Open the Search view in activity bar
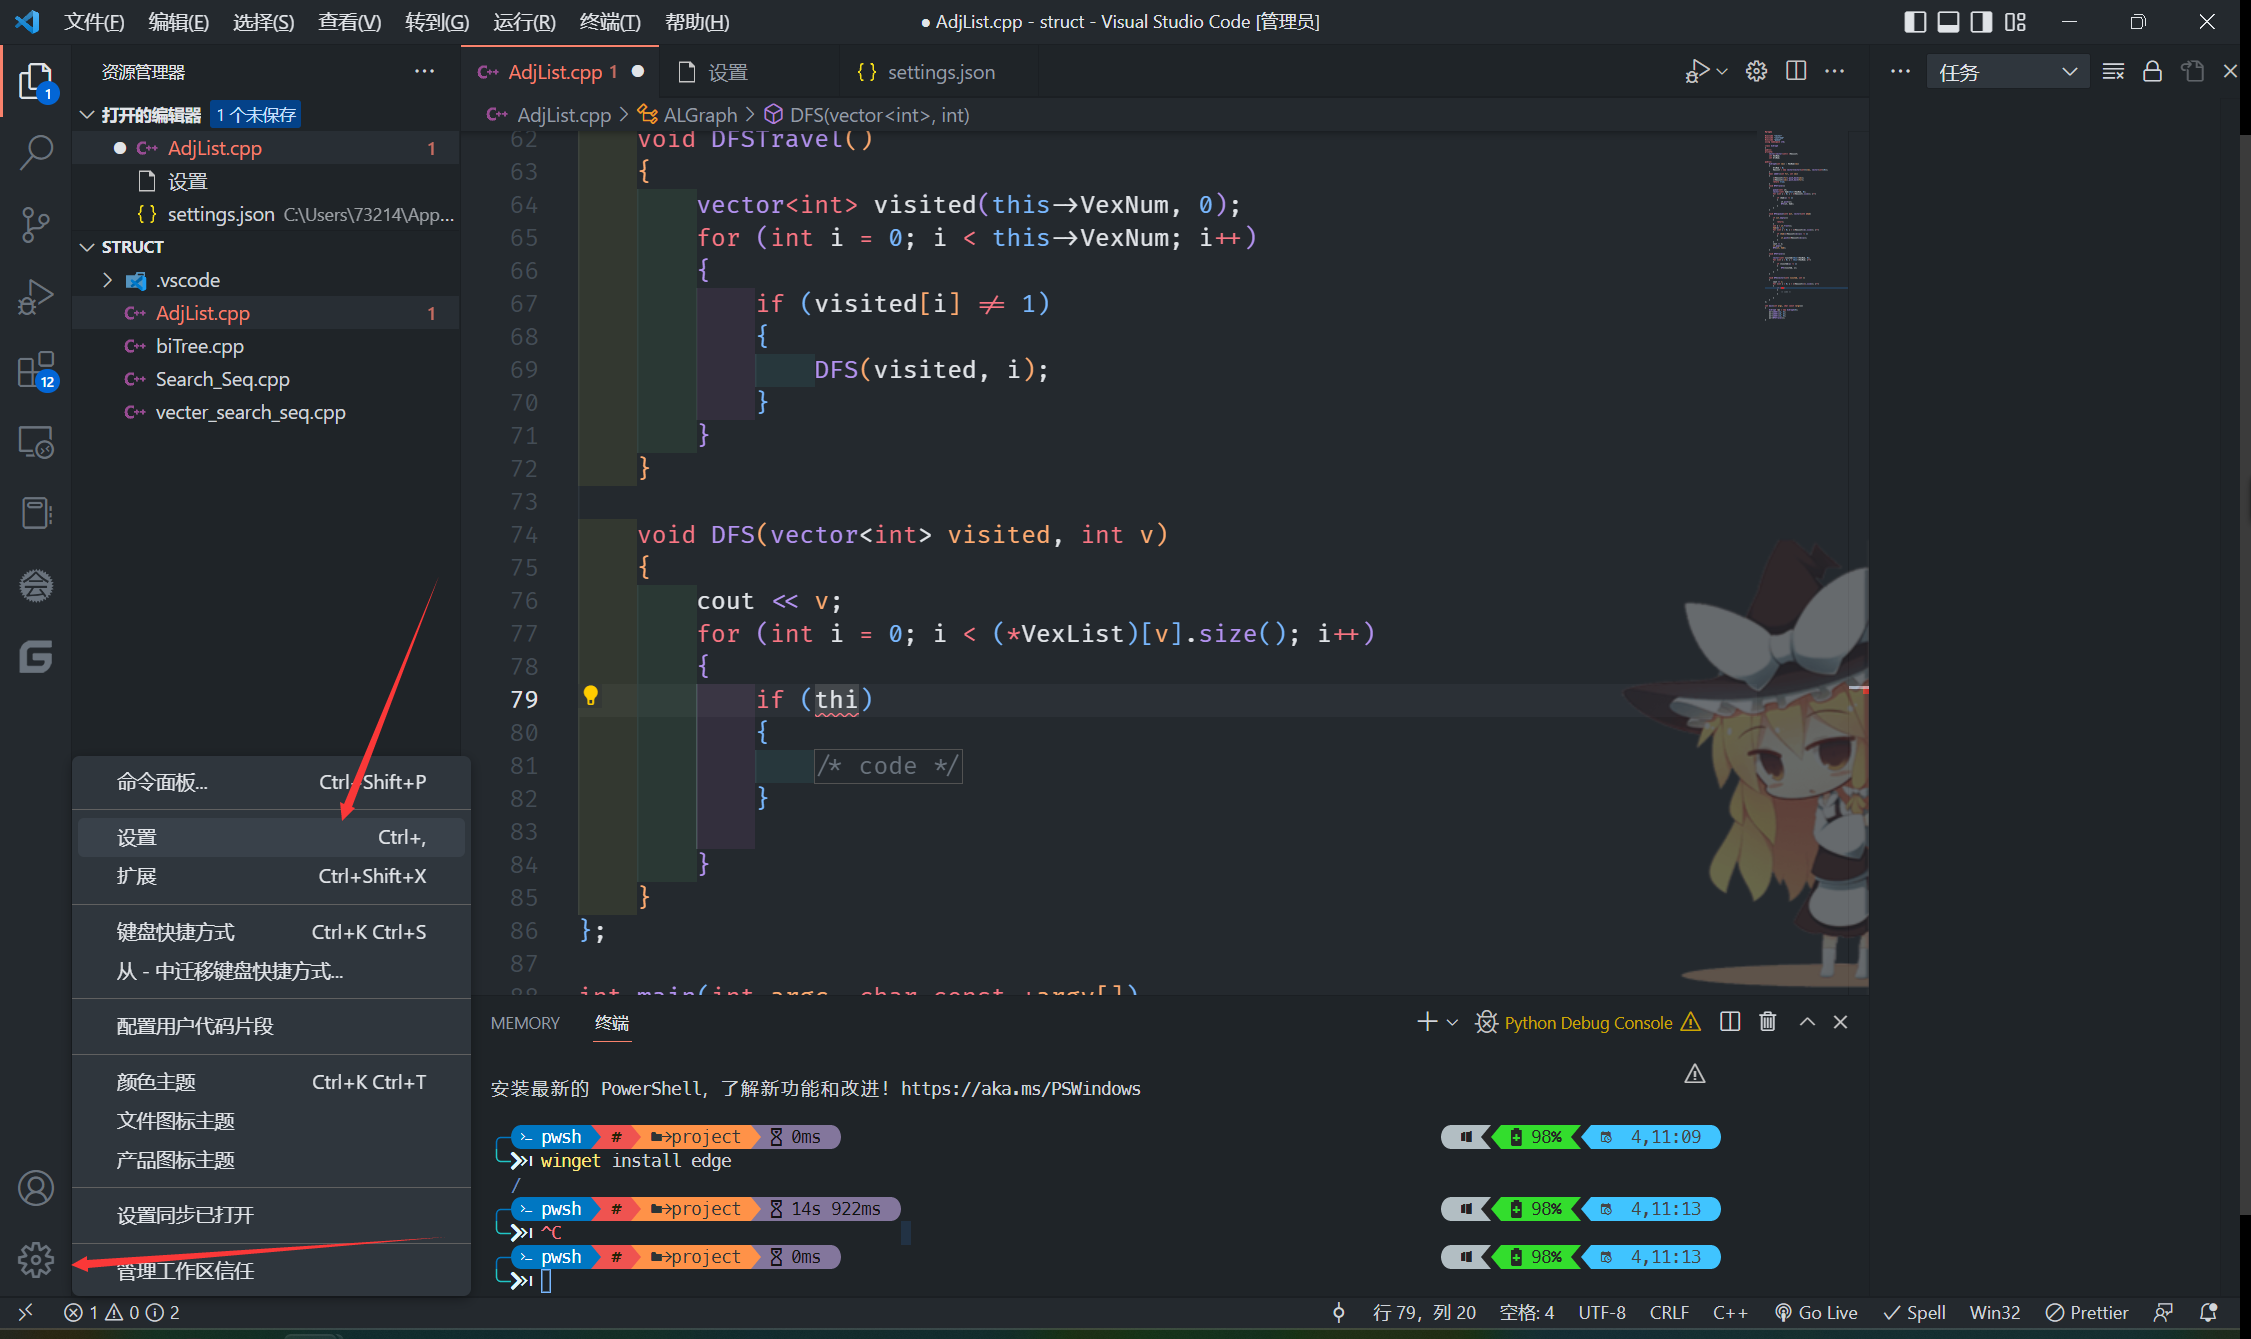Image resolution: width=2251 pixels, height=1339 pixels. [x=36, y=153]
